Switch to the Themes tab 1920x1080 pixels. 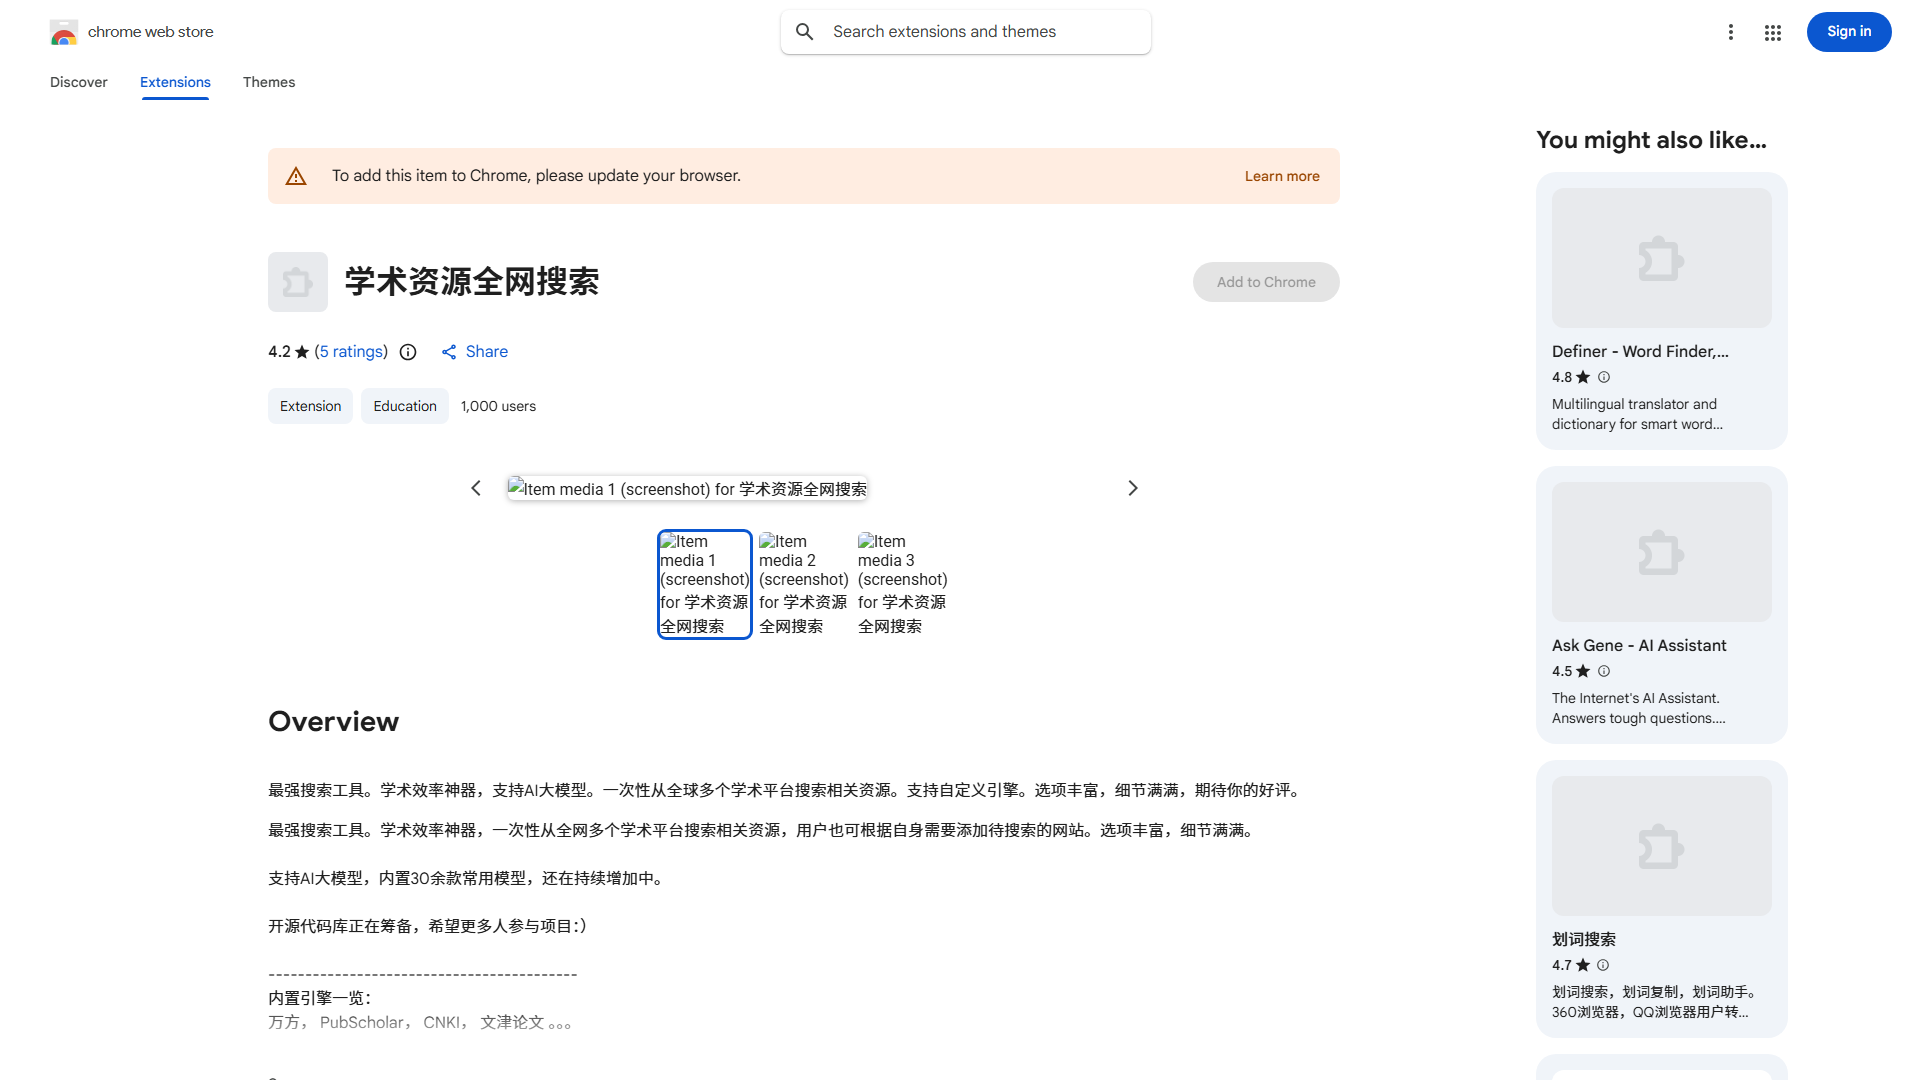268,82
